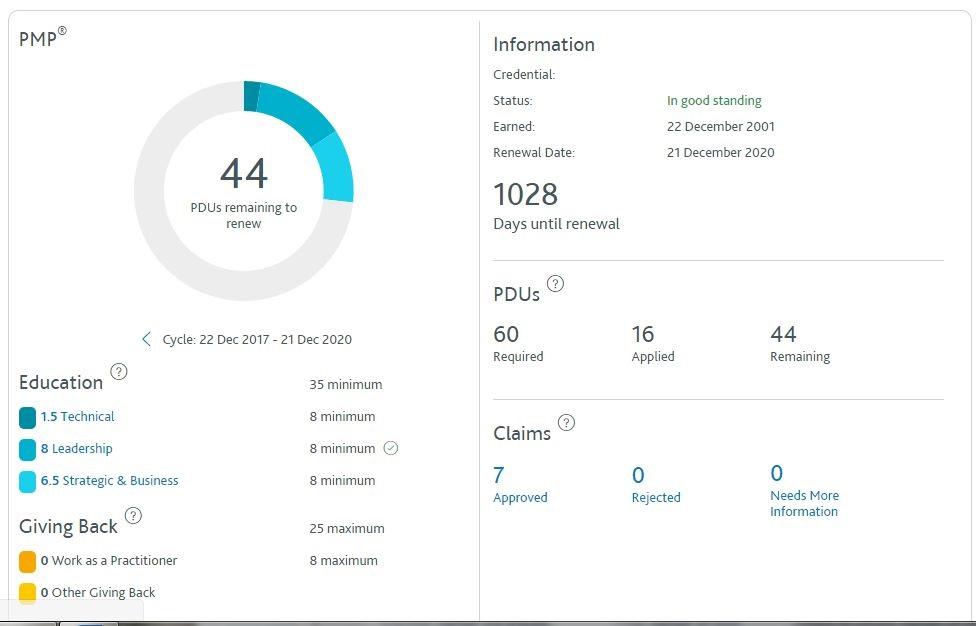Click the 'PMP' credential heading
The height and width of the screenshot is (626, 976).
pos(42,37)
